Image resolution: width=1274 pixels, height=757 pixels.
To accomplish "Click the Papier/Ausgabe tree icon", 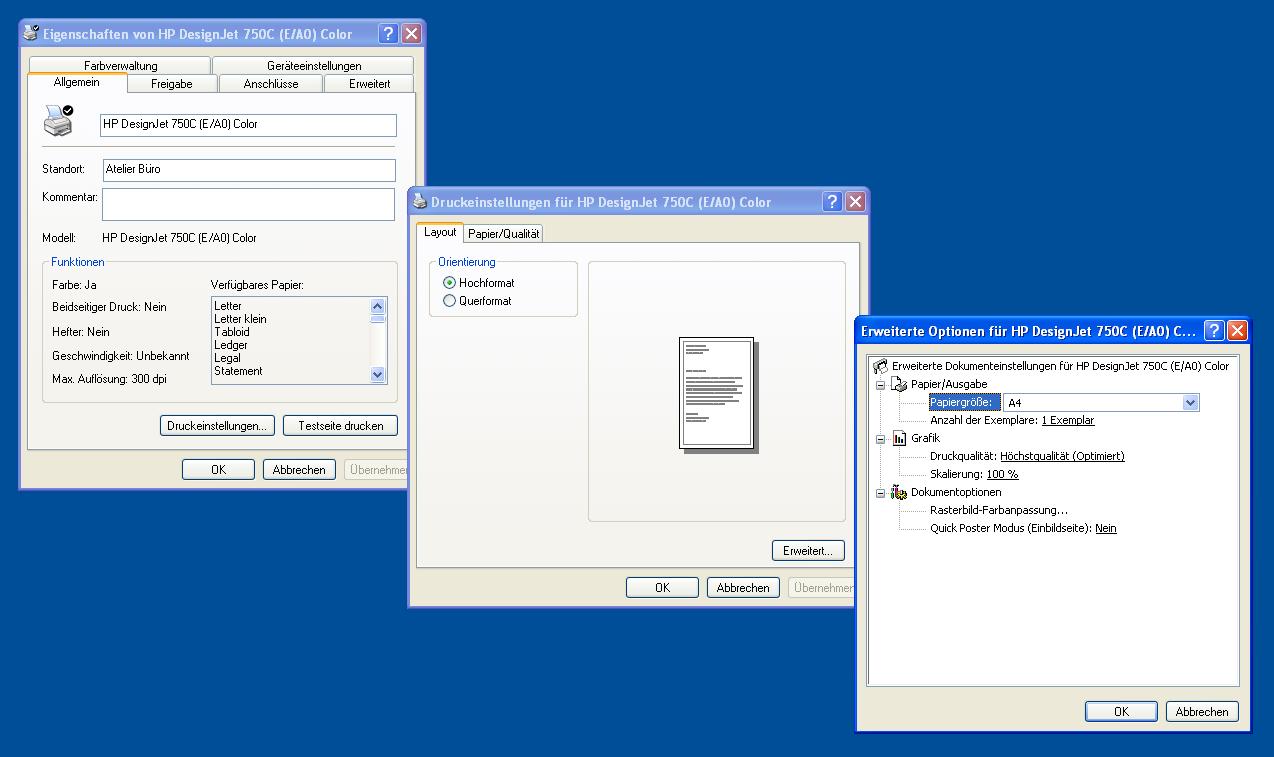I will tap(900, 384).
